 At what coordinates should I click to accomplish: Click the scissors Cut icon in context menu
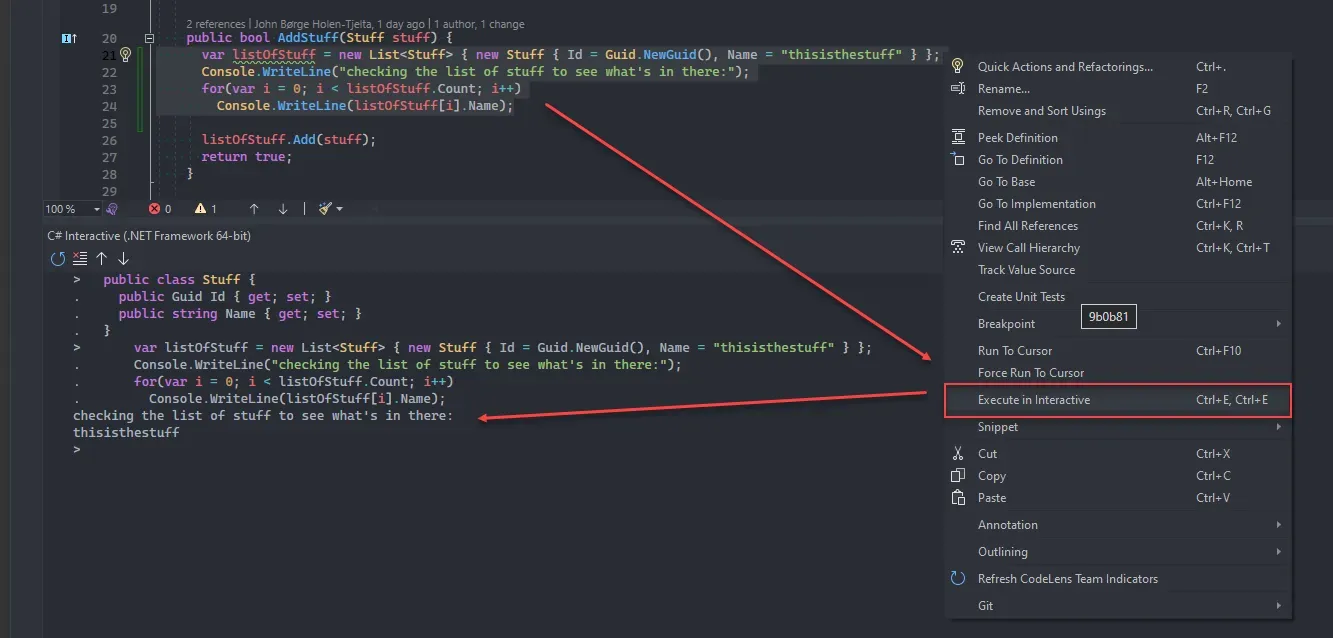pyautogui.click(x=957, y=453)
